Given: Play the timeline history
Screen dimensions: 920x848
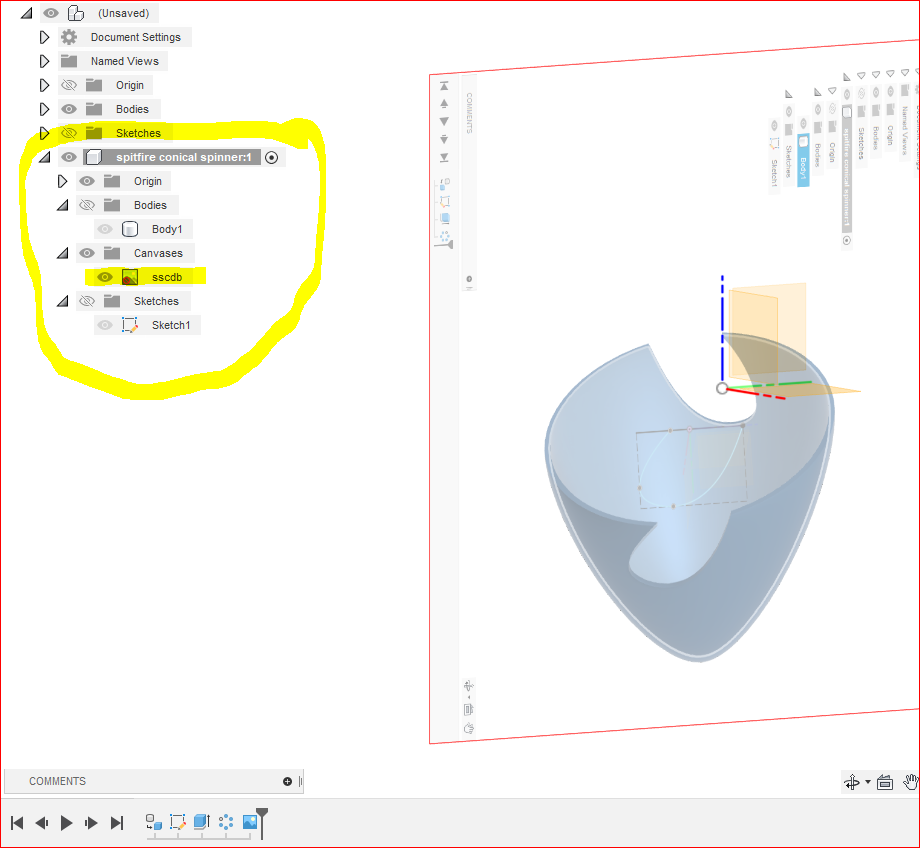Looking at the screenshot, I should coord(66,823).
